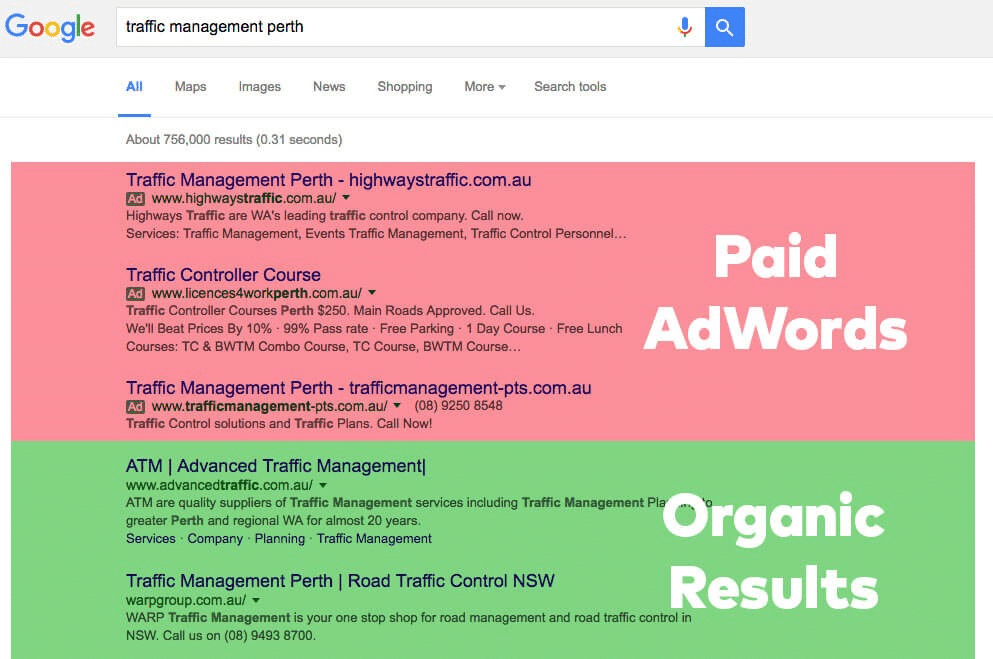Open the Company sitelink
This screenshot has width=993, height=659.
(x=215, y=539)
